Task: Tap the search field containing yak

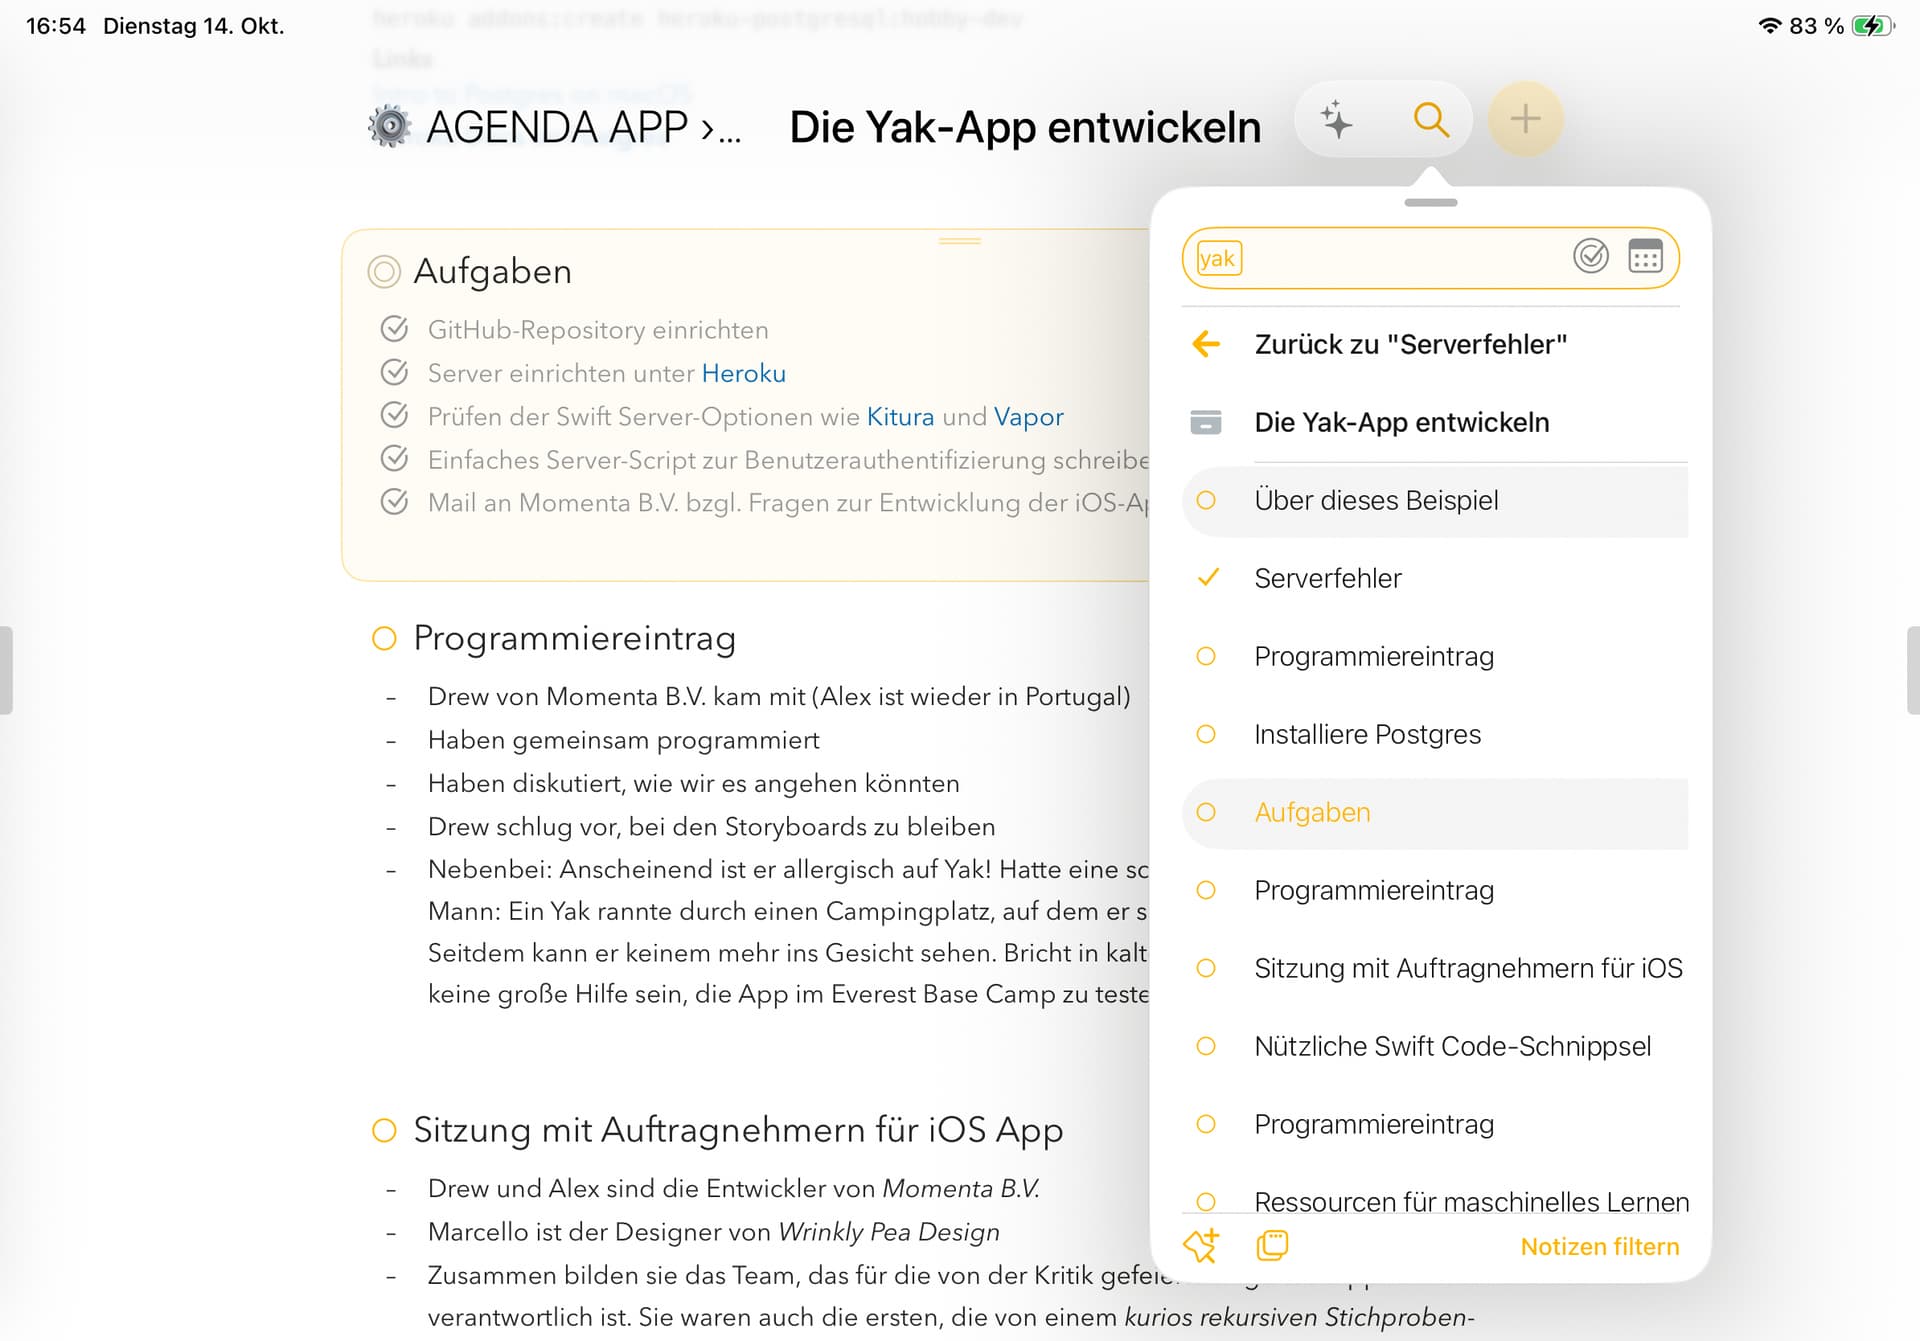Action: [x=1400, y=258]
